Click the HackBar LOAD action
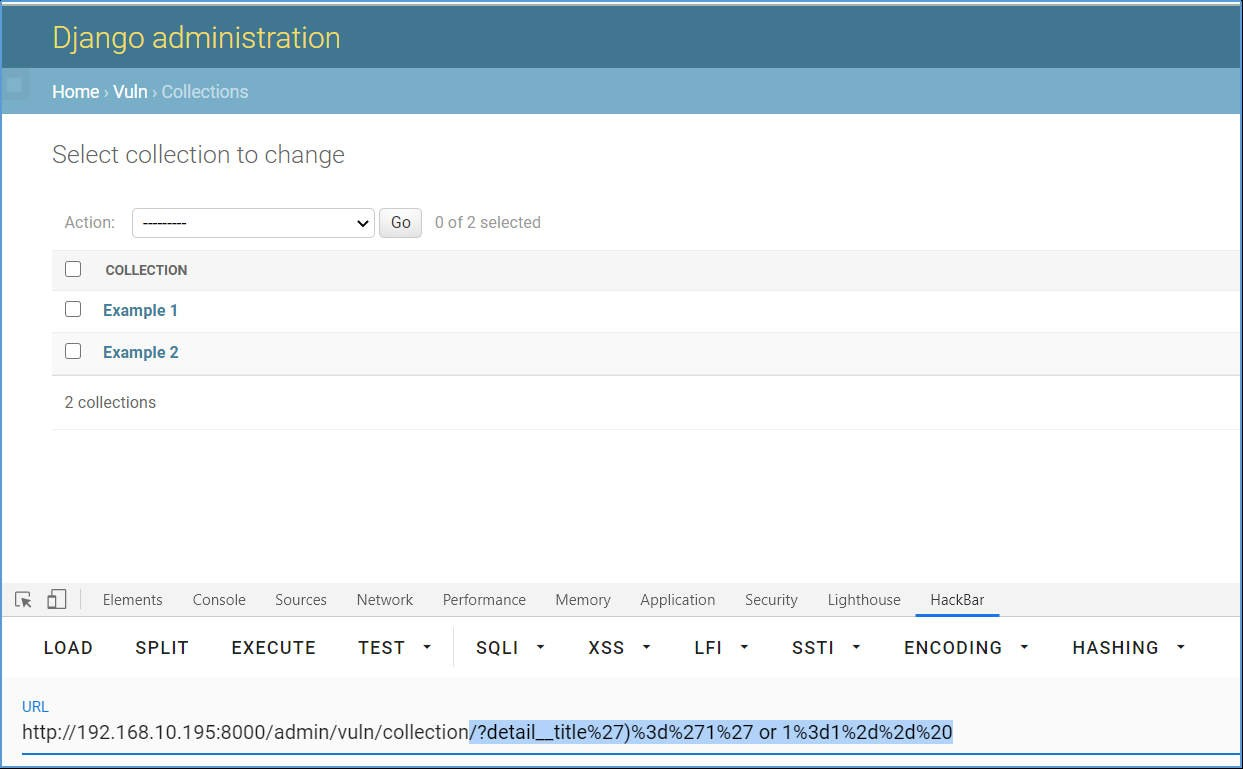This screenshot has width=1243, height=769. [67, 648]
